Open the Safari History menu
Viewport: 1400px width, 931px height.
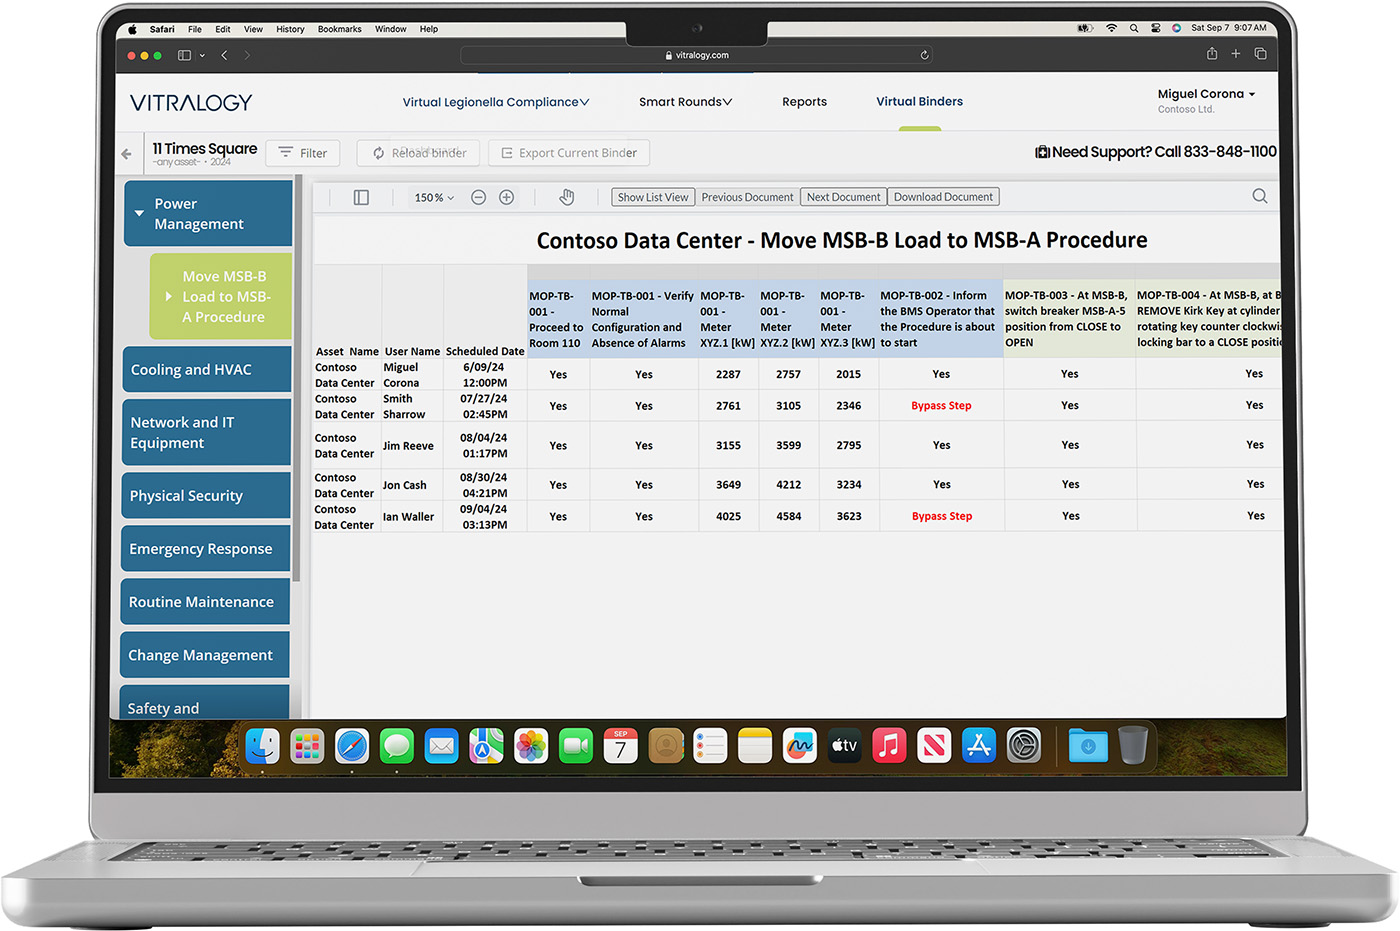[x=290, y=29]
